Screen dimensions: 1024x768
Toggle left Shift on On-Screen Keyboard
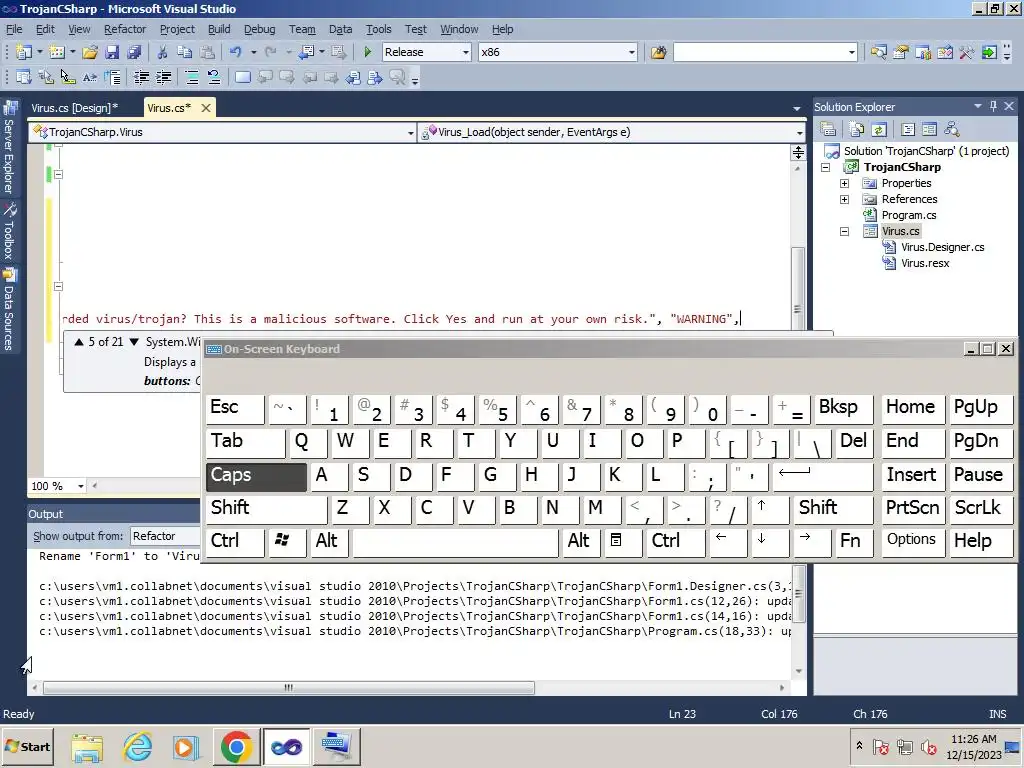tap(266, 508)
